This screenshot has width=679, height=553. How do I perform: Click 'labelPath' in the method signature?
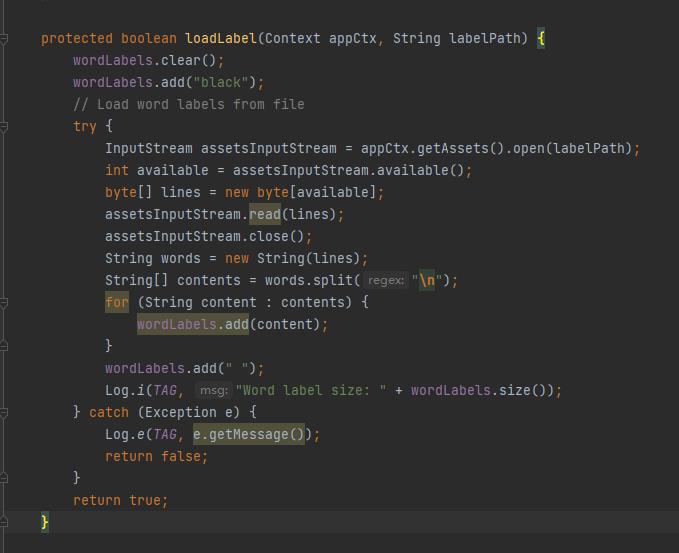[x=485, y=39]
